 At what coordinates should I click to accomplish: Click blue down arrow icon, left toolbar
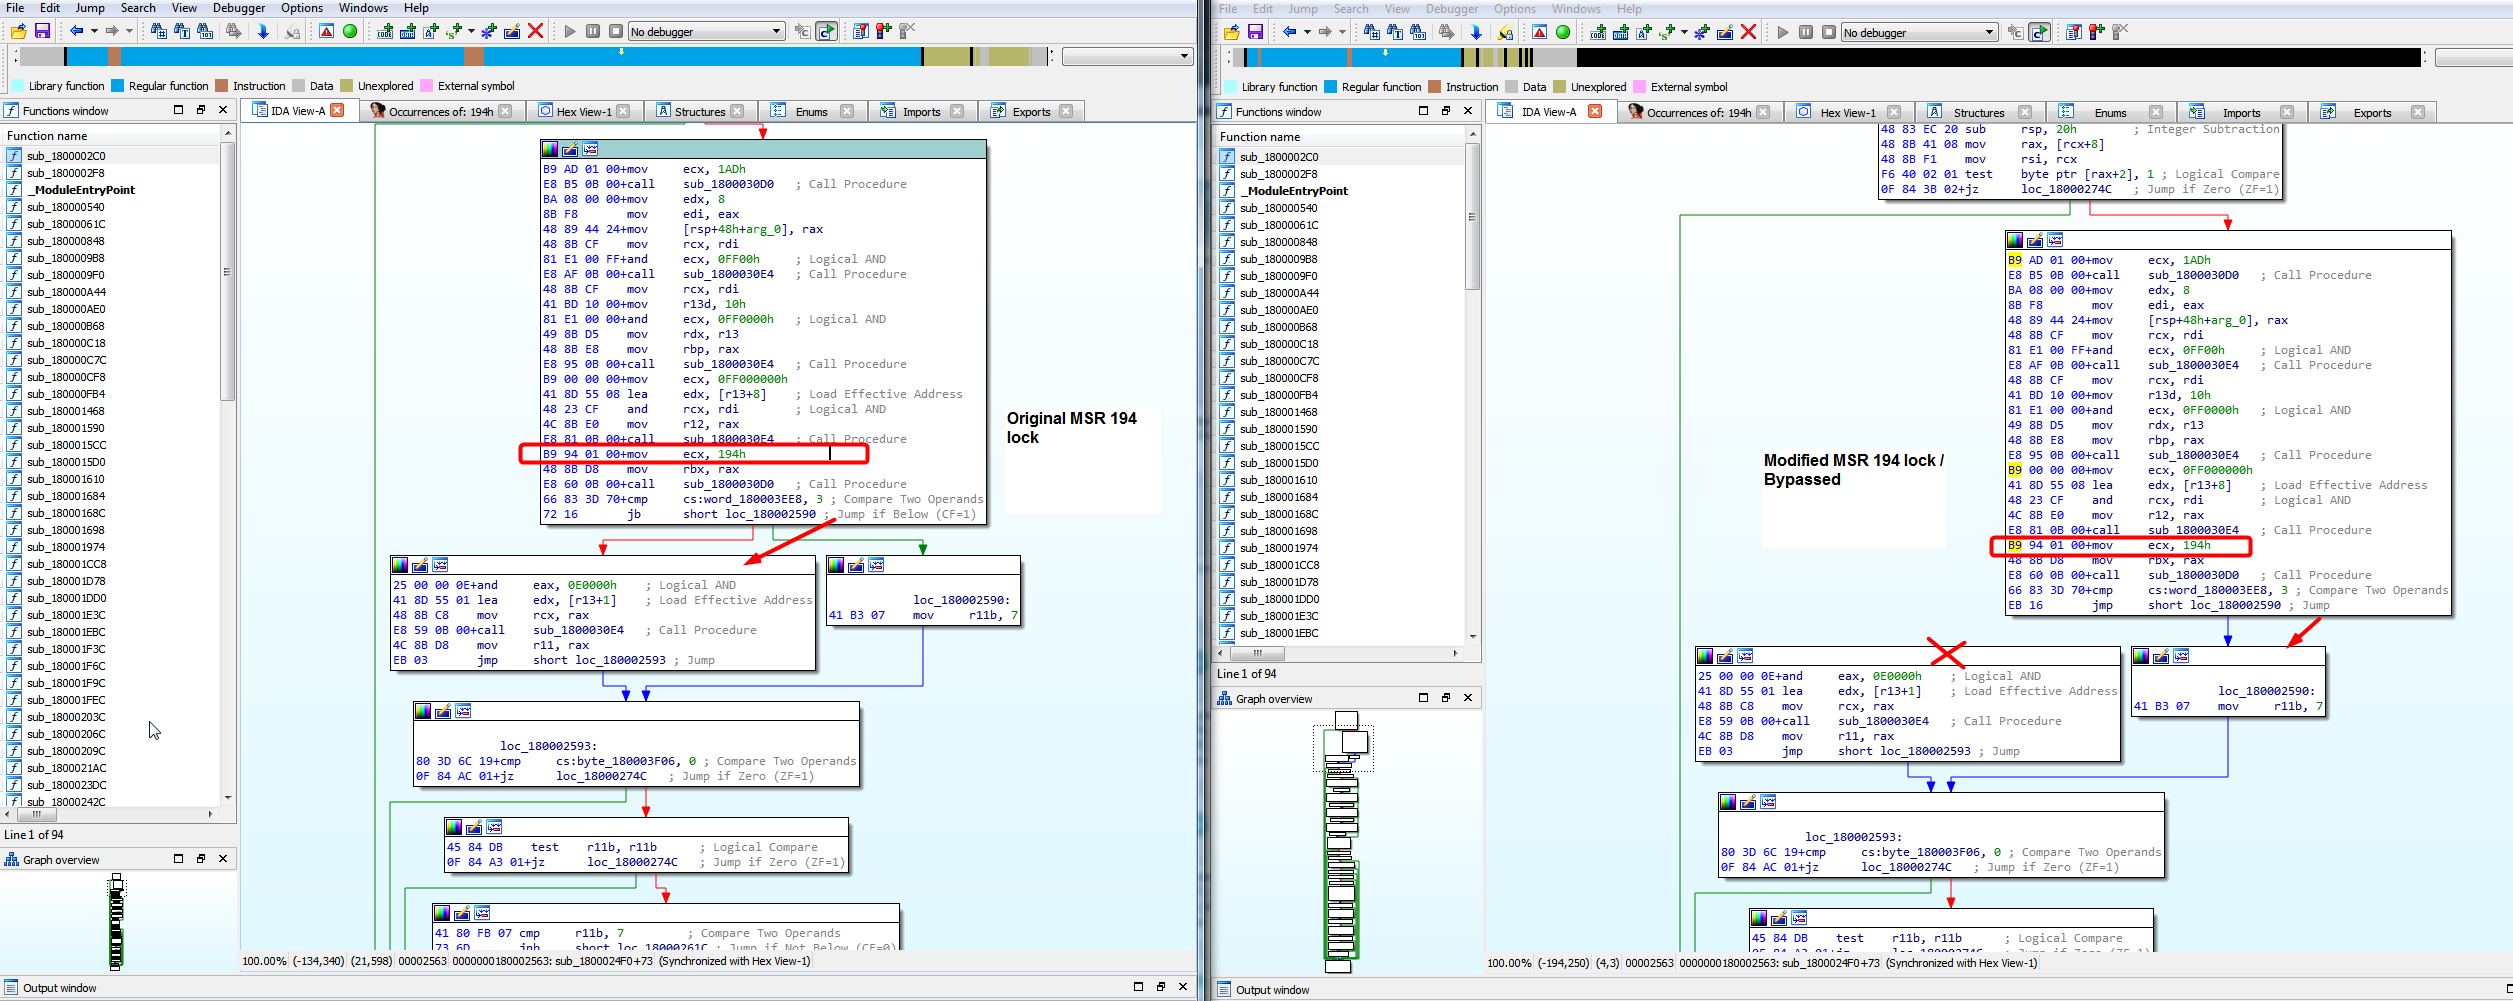pyautogui.click(x=263, y=31)
